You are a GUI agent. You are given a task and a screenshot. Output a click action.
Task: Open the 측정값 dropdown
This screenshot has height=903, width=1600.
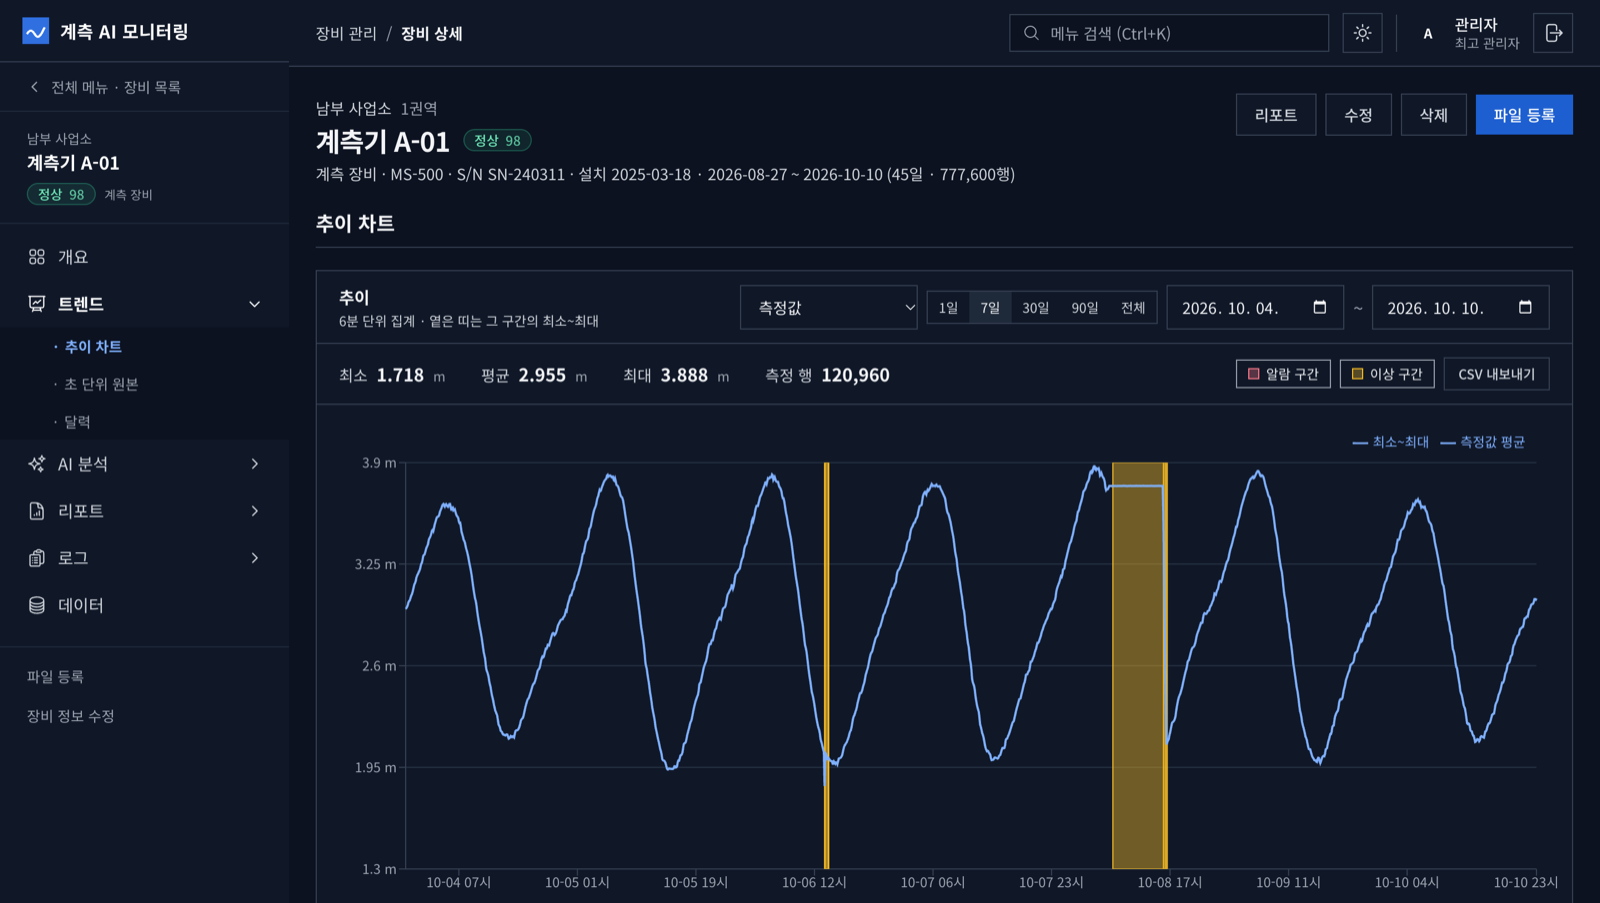click(x=829, y=308)
